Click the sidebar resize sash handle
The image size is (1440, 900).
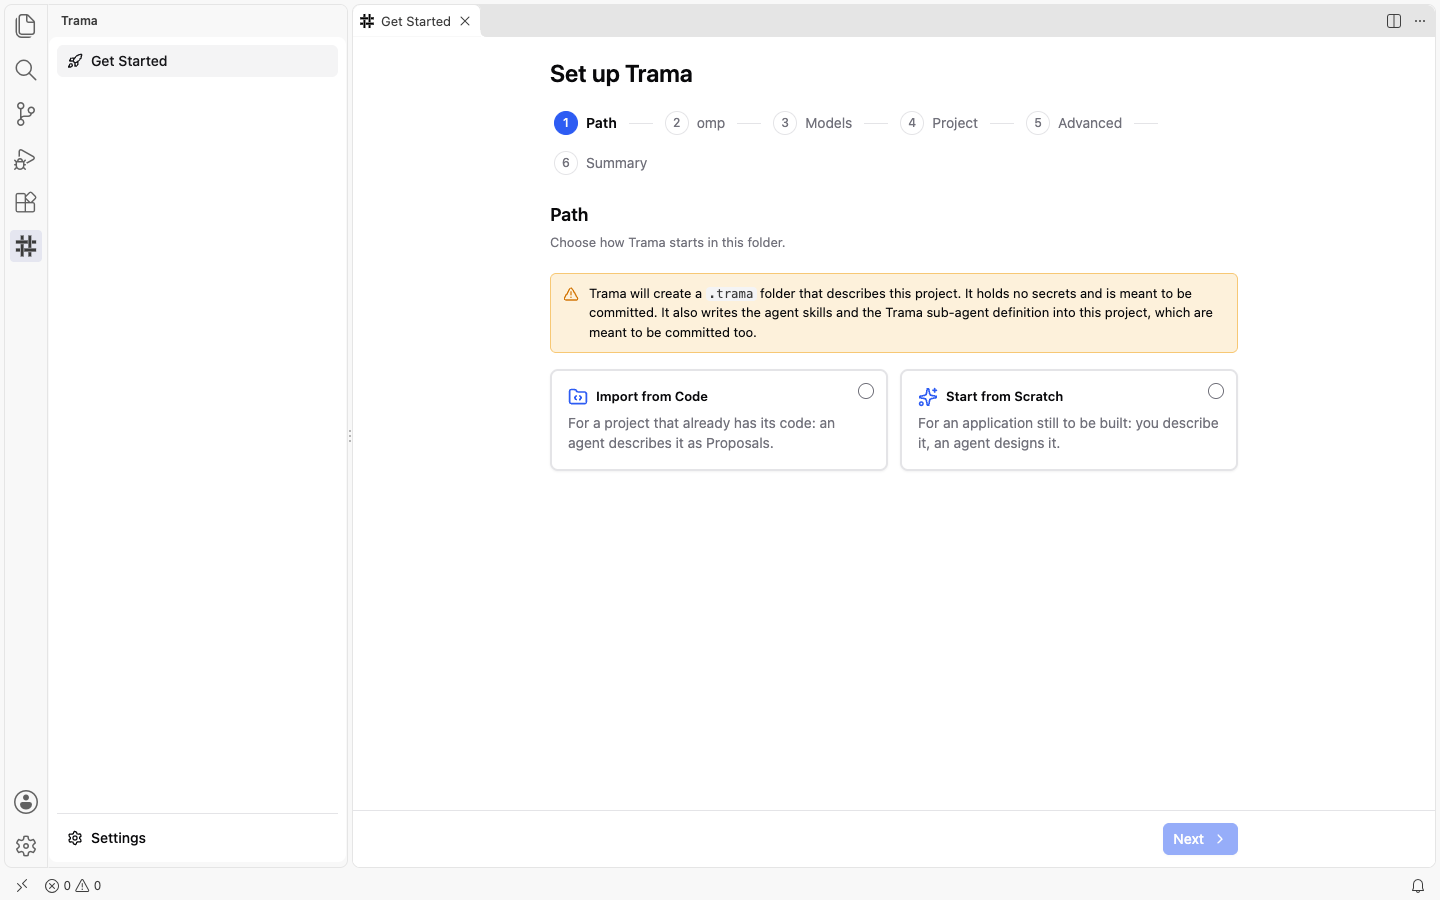tap(350, 436)
